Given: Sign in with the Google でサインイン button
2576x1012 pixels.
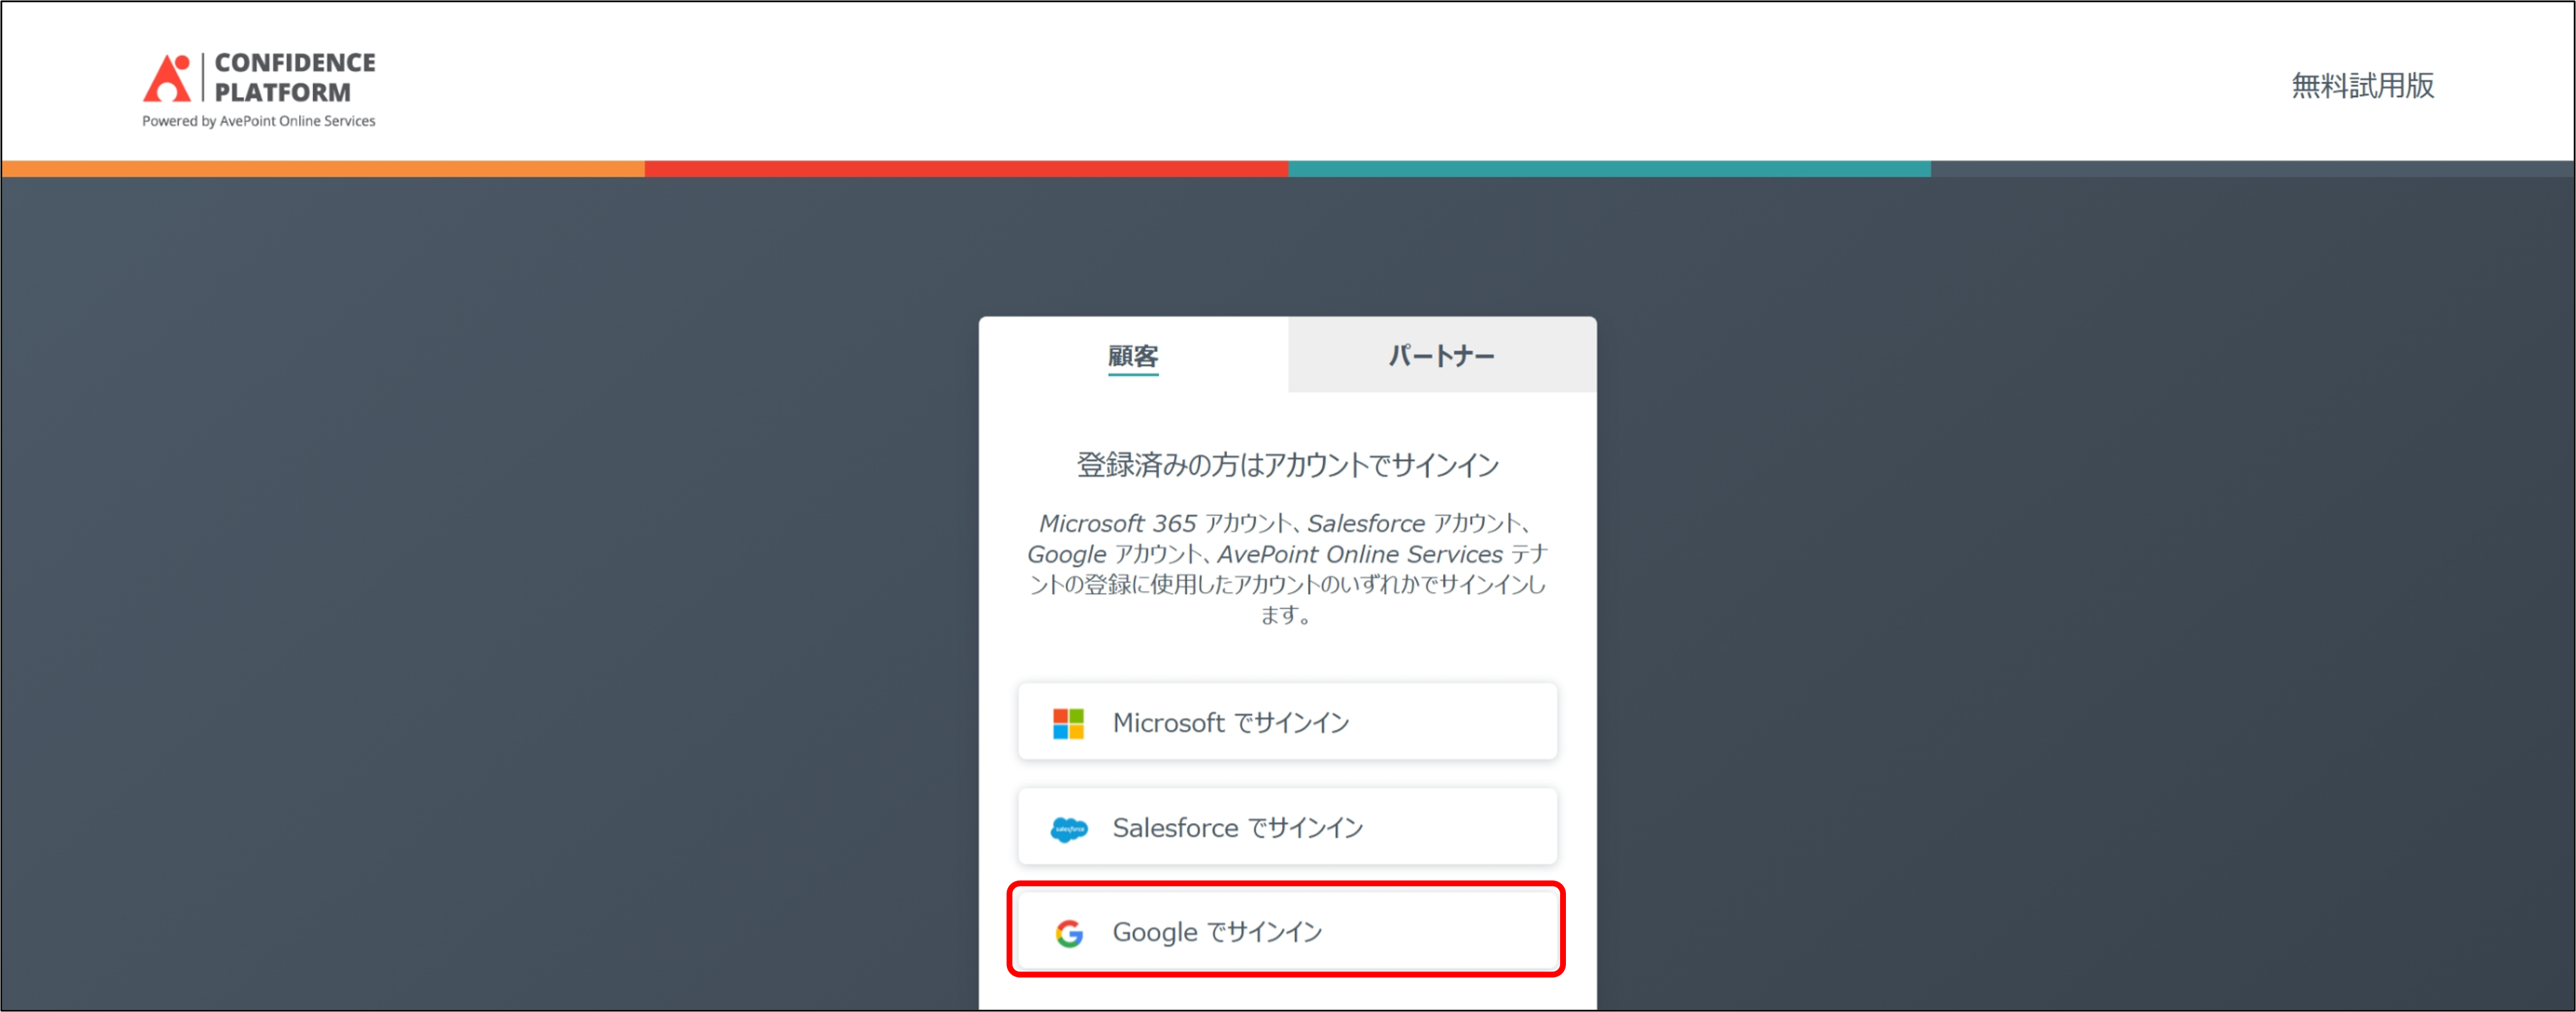Looking at the screenshot, I should coord(1286,931).
